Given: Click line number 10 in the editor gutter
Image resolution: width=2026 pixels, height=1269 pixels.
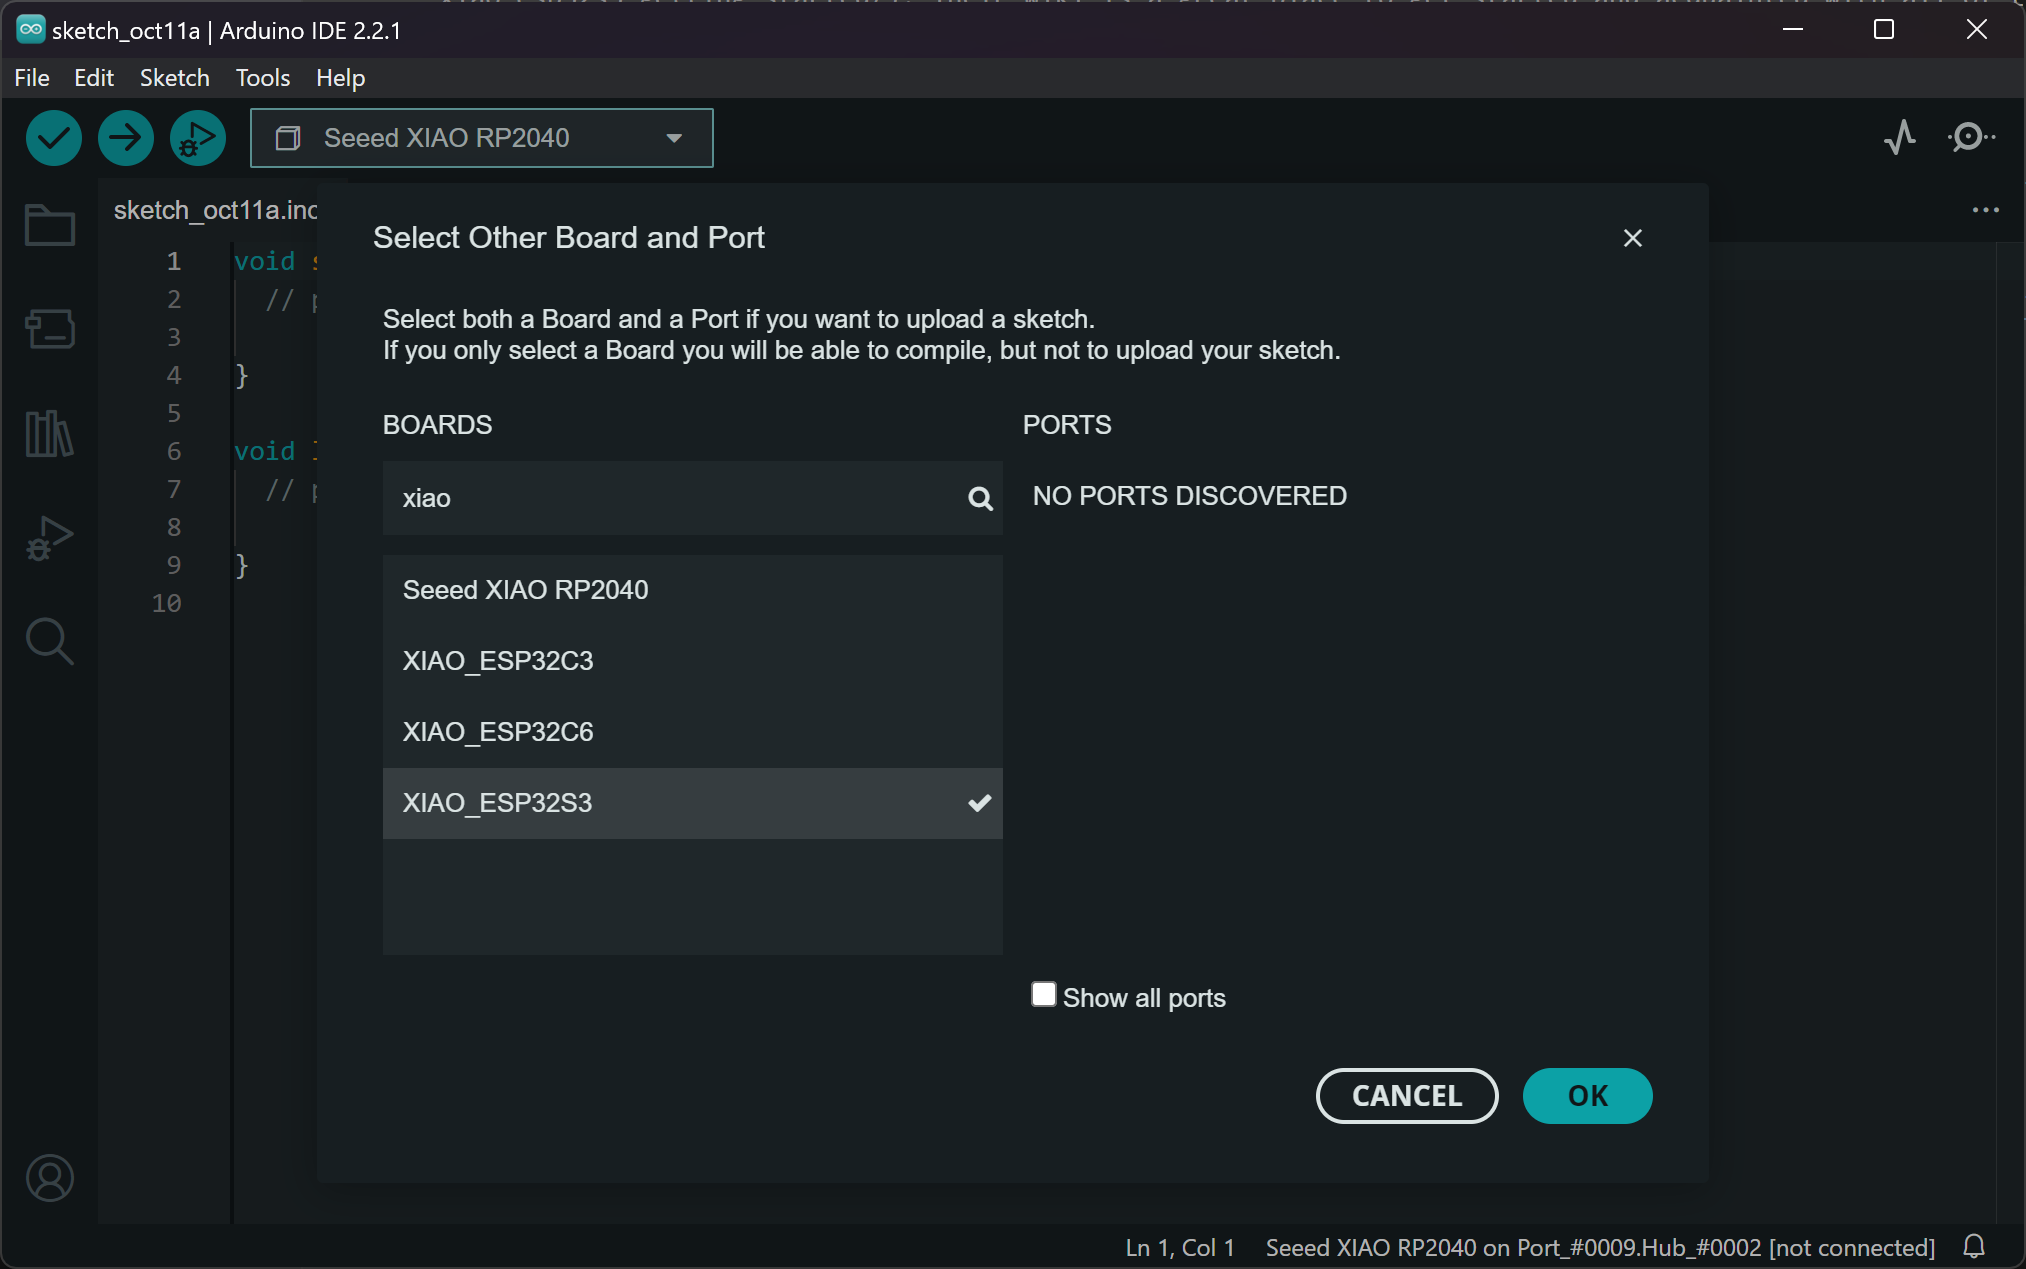Looking at the screenshot, I should tap(166, 603).
